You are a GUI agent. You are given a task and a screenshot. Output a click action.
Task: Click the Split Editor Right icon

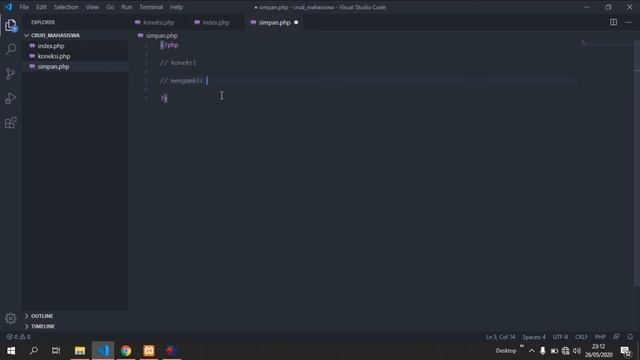[613, 22]
